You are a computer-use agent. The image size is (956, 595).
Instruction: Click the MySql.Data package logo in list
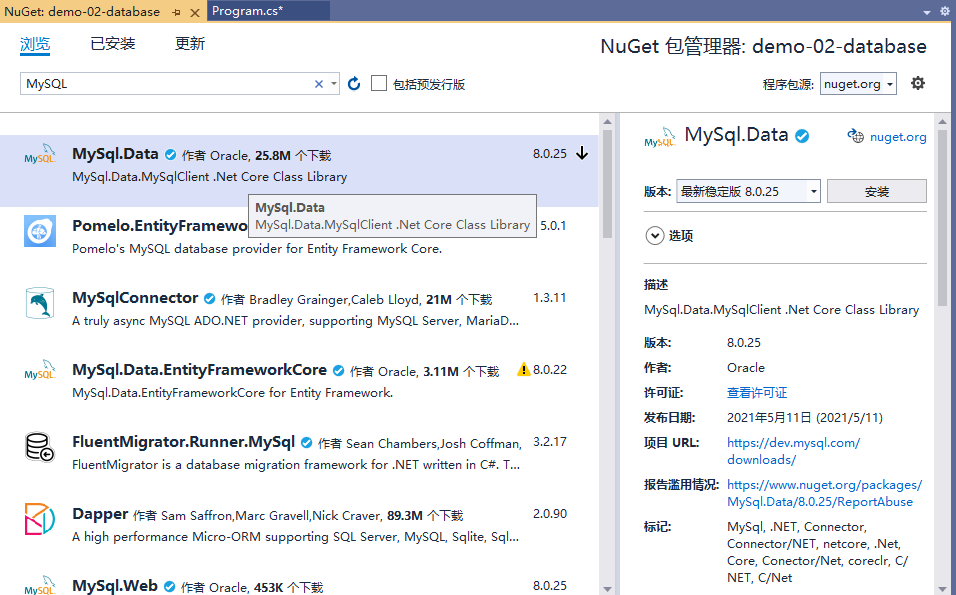click(40, 155)
